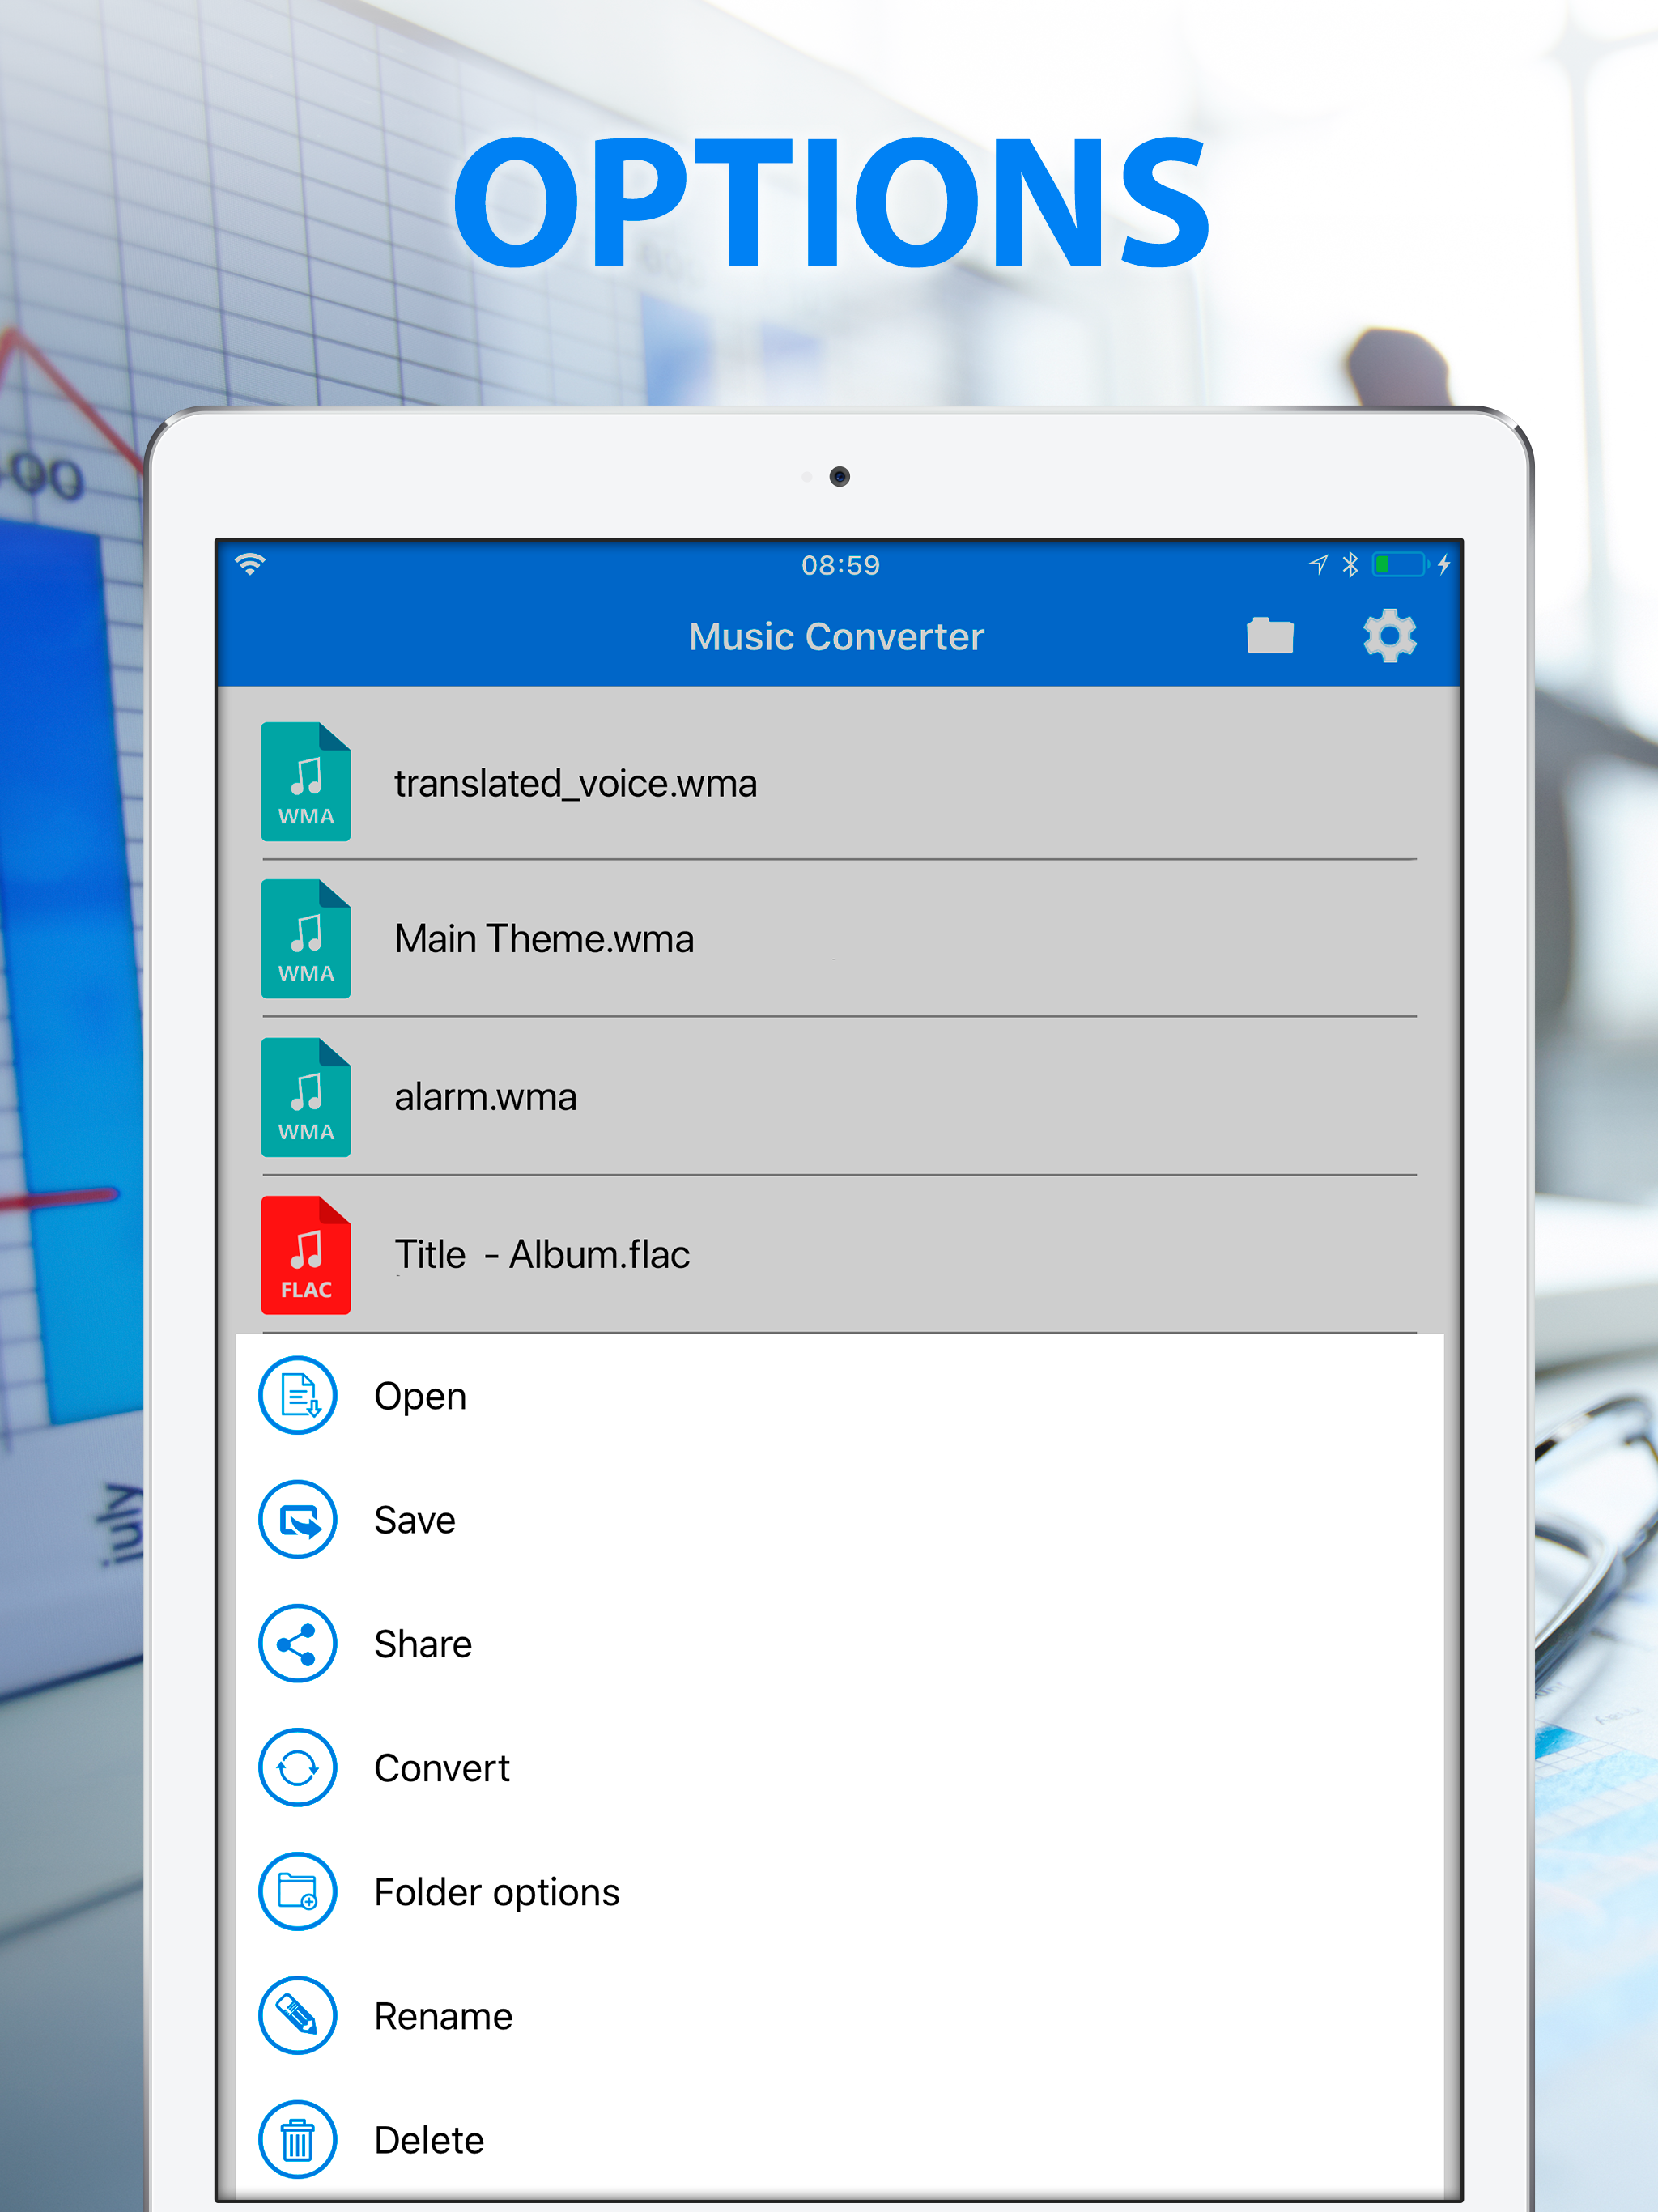Click the red FLAC file thumbnail
This screenshot has width=1658, height=2212.
(306, 1255)
